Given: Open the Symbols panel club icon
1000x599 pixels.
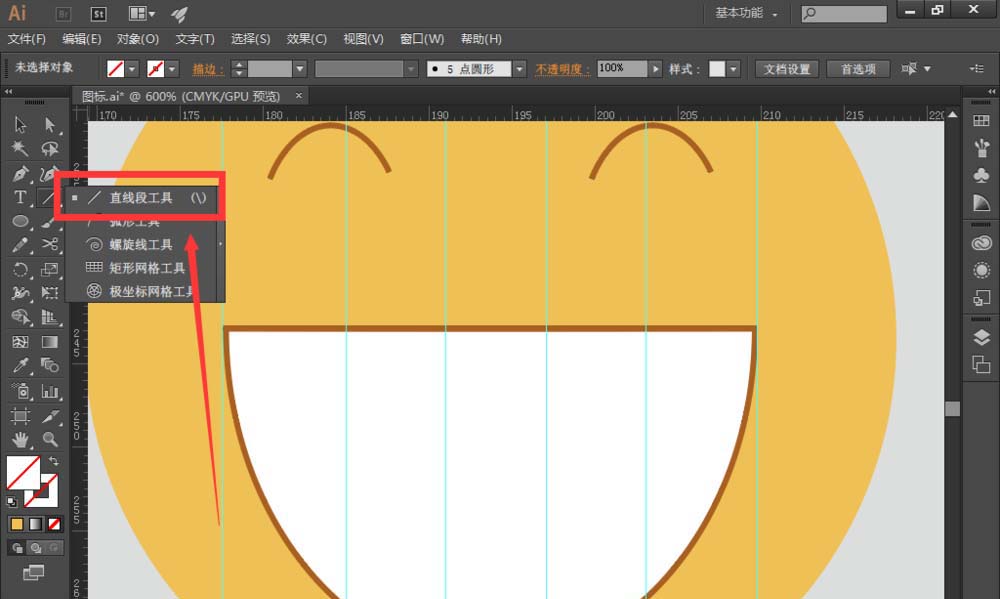Looking at the screenshot, I should click(981, 175).
